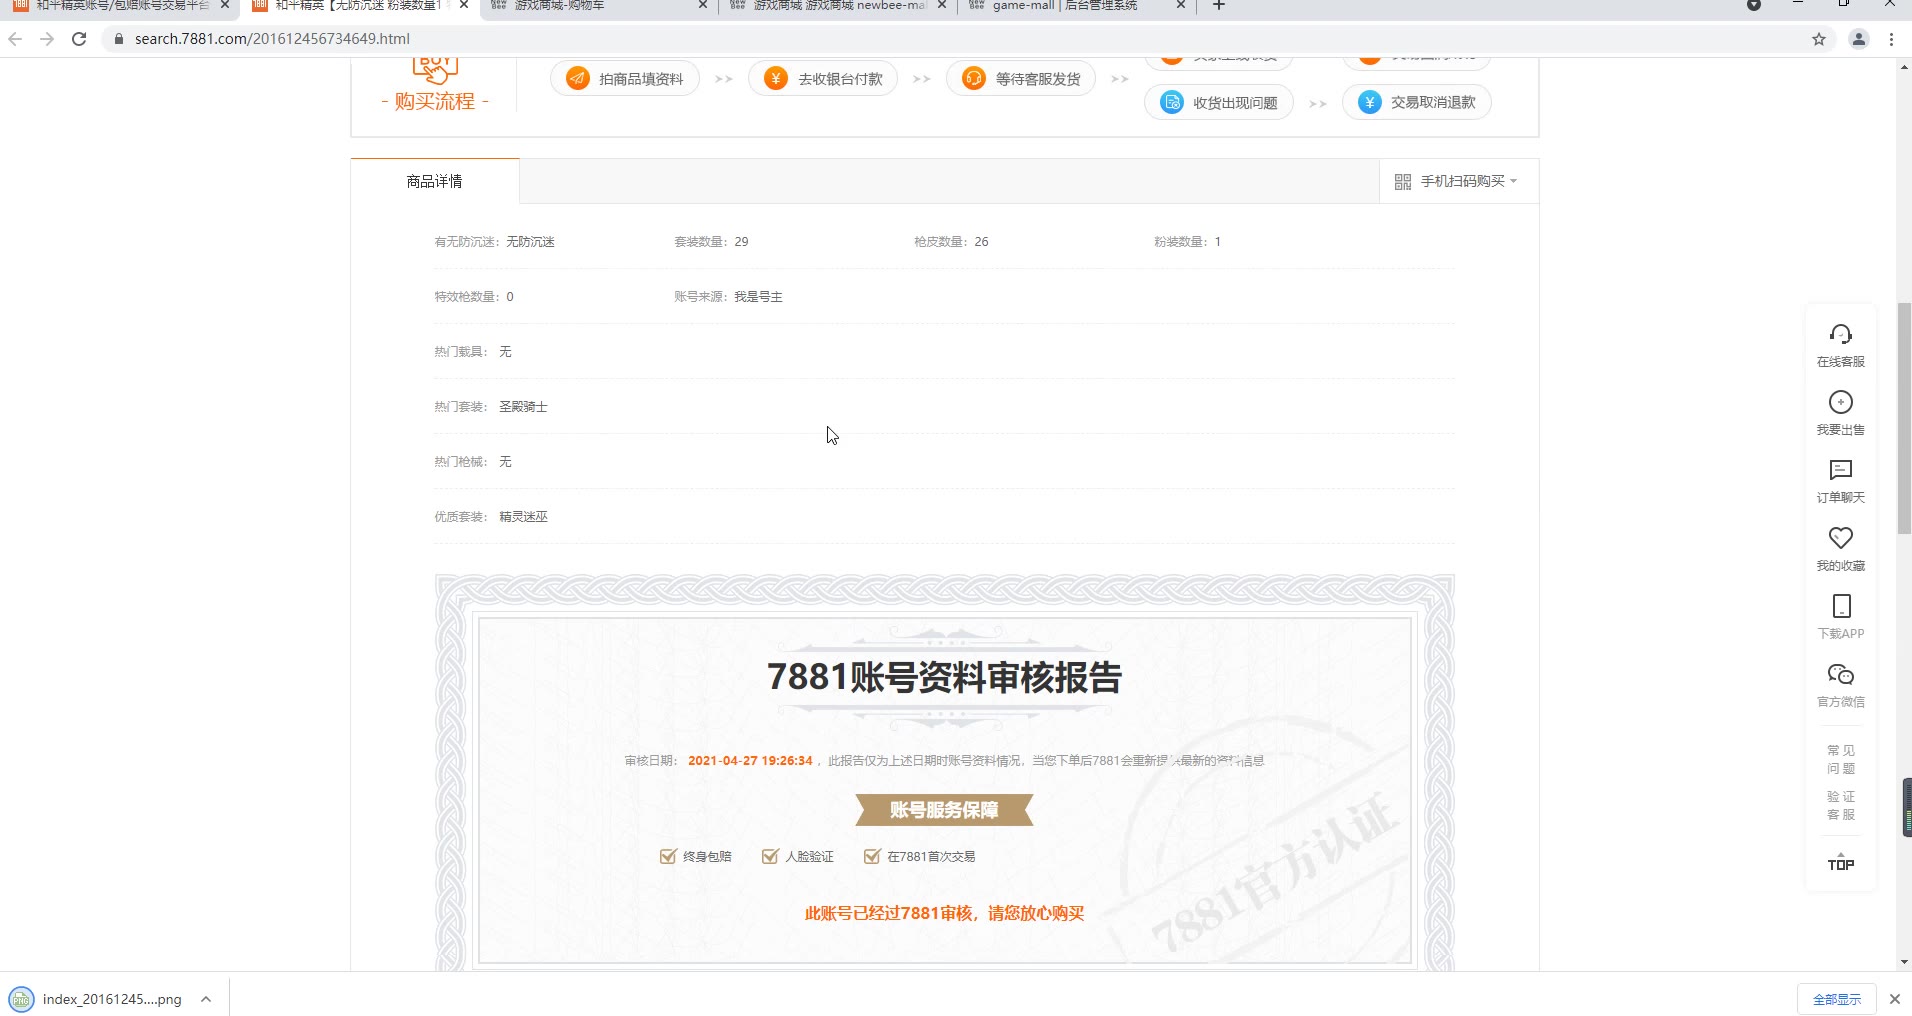
Task: Switch to the 游戏商城-购物车 tab
Action: click(598, 5)
